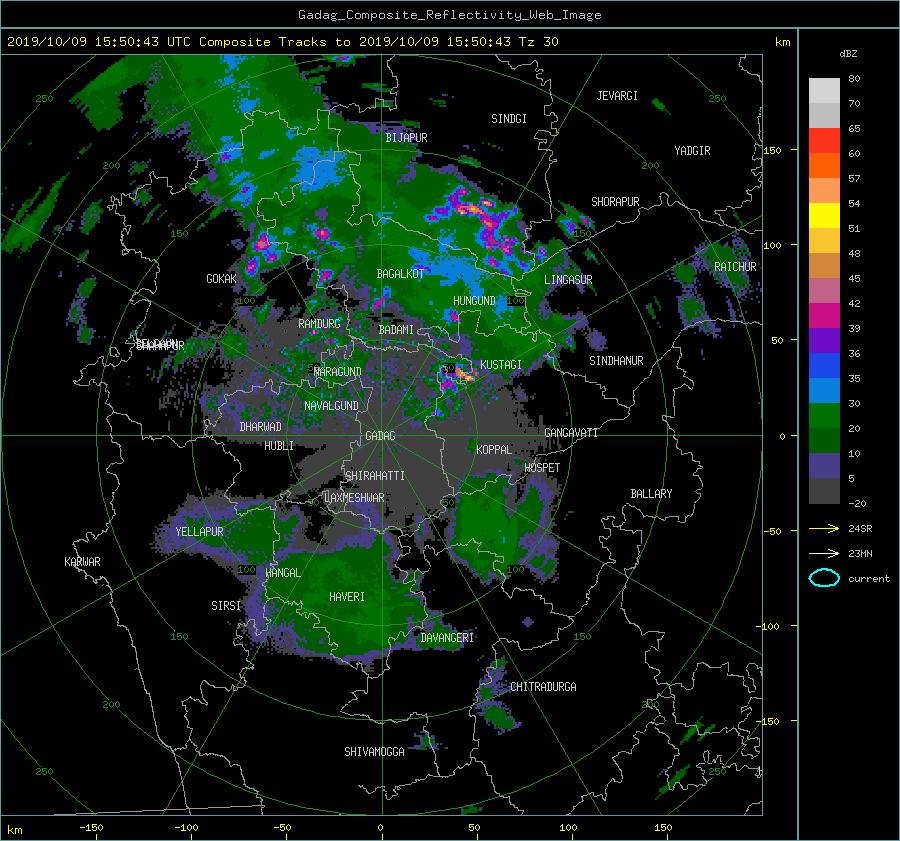Select the purple 36-39 dBZ swatch

[824, 341]
